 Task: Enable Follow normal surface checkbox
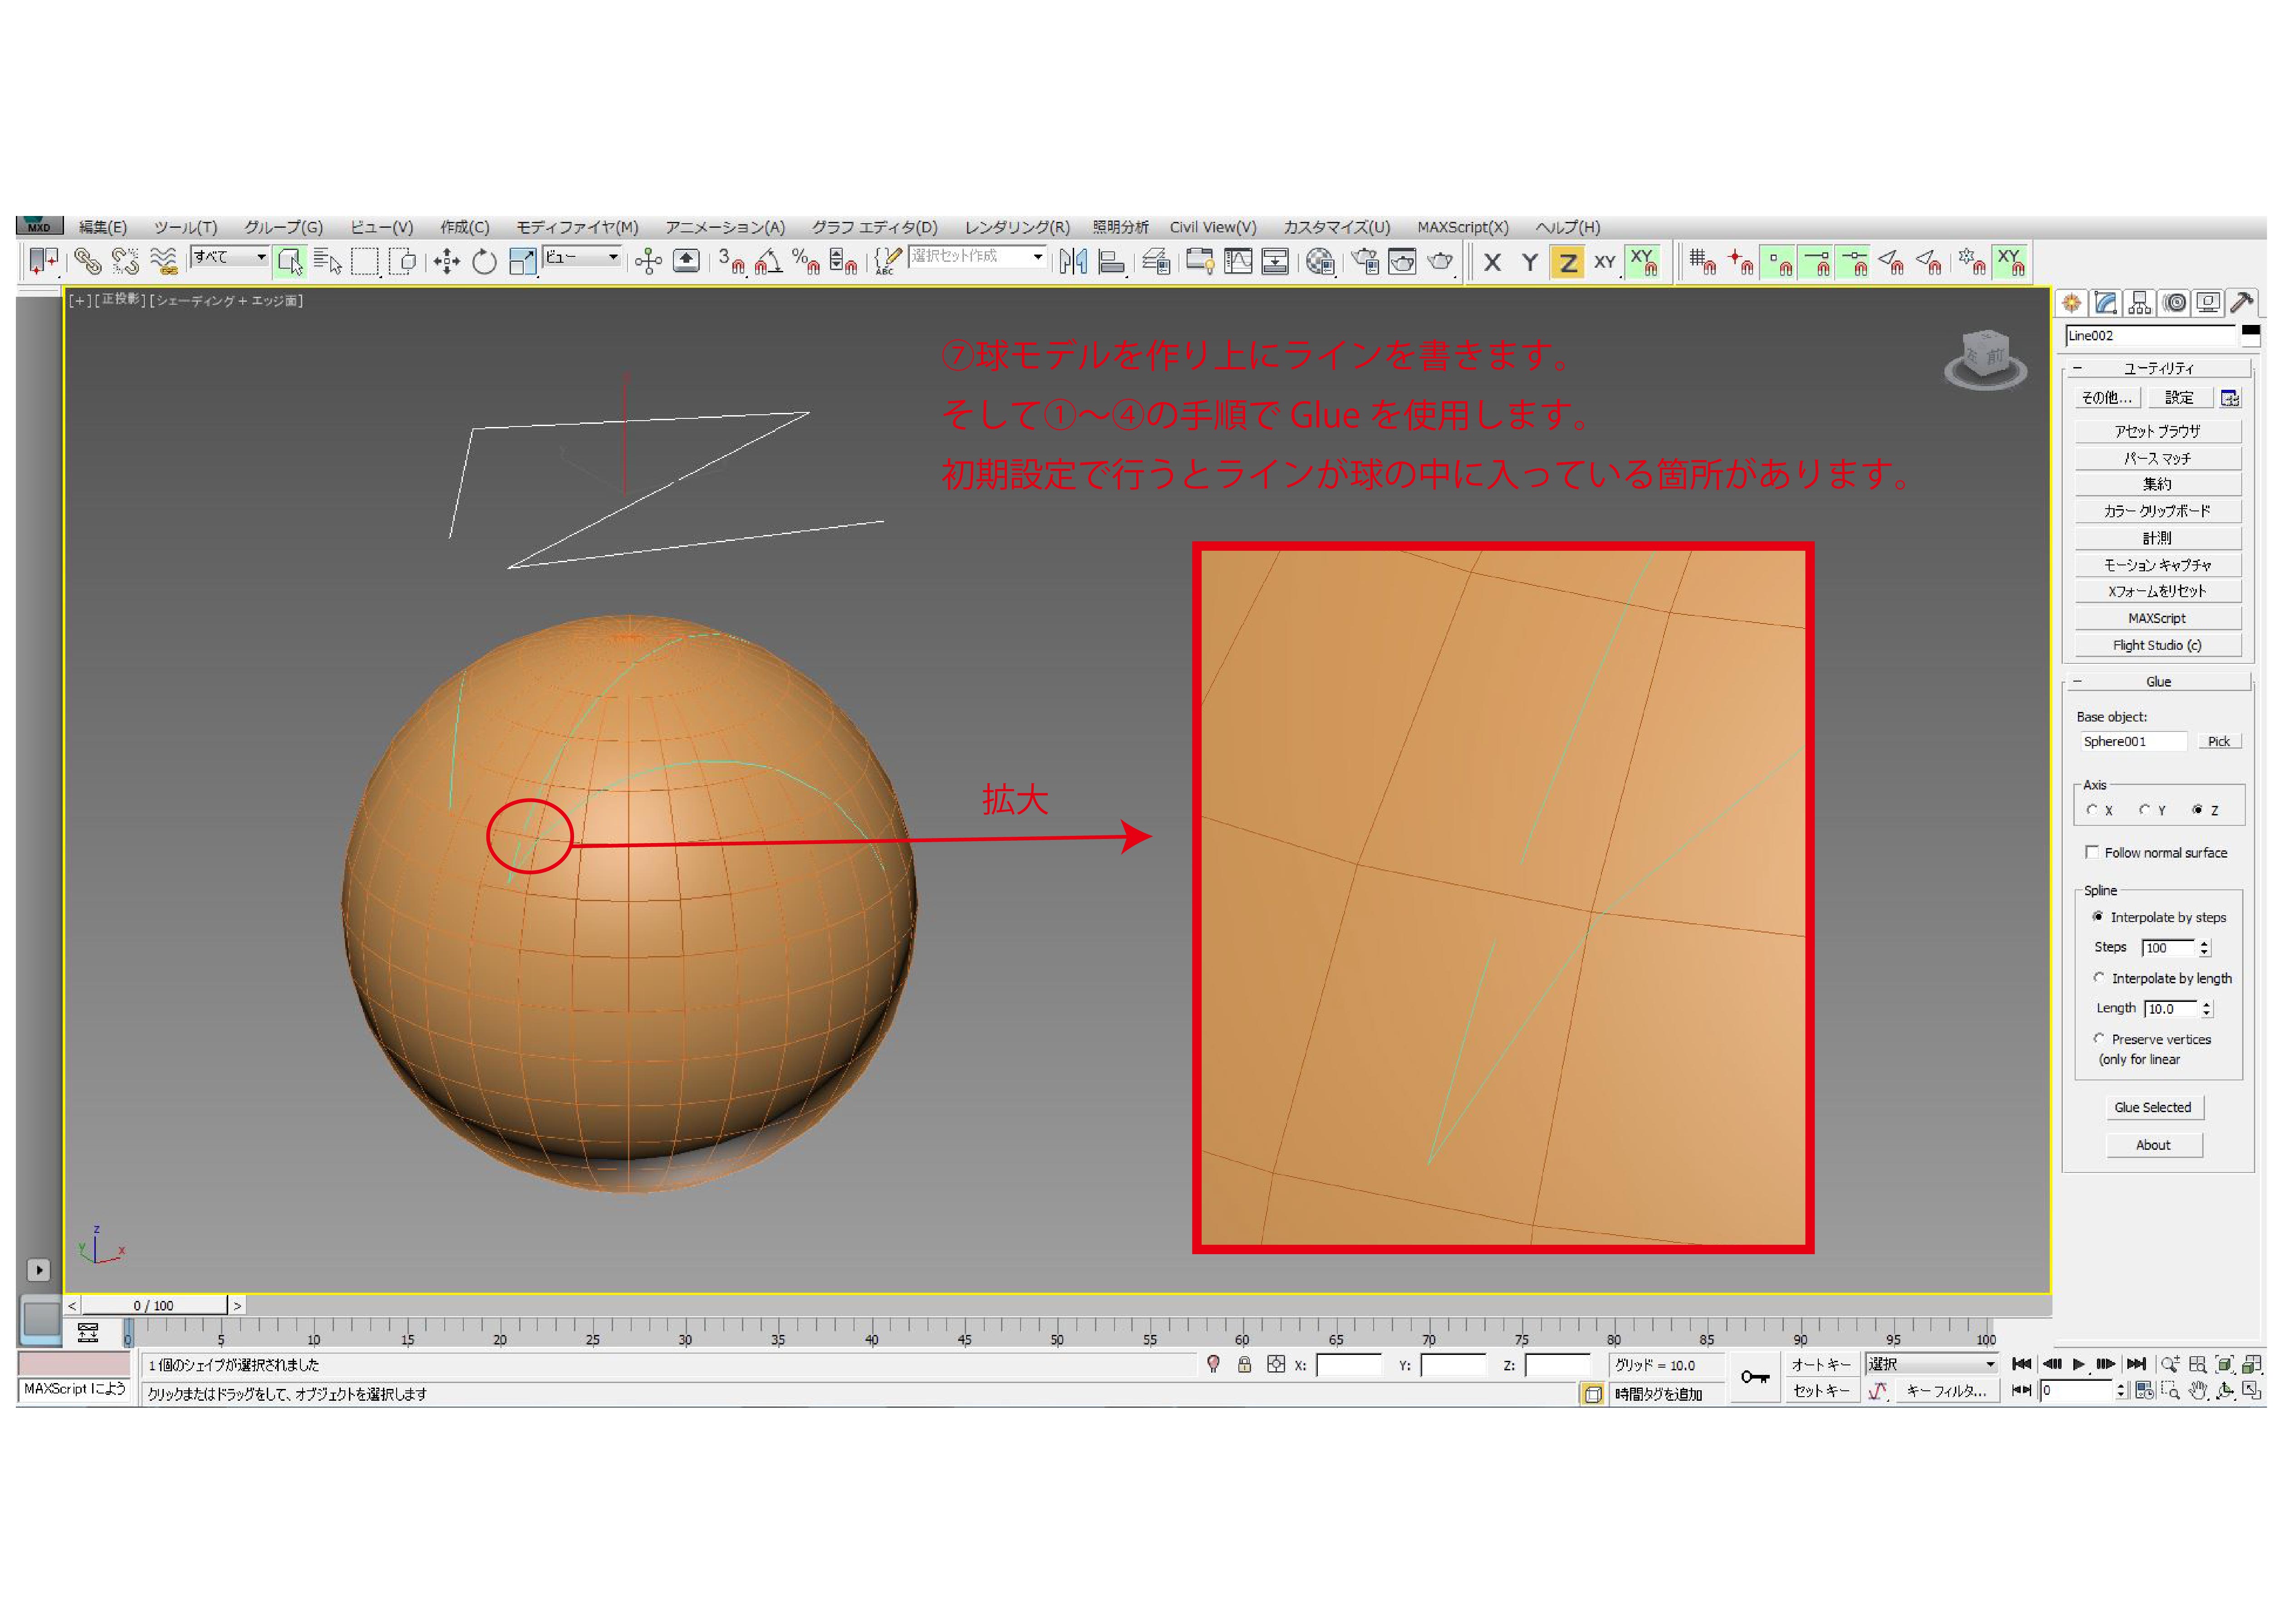tap(2091, 852)
